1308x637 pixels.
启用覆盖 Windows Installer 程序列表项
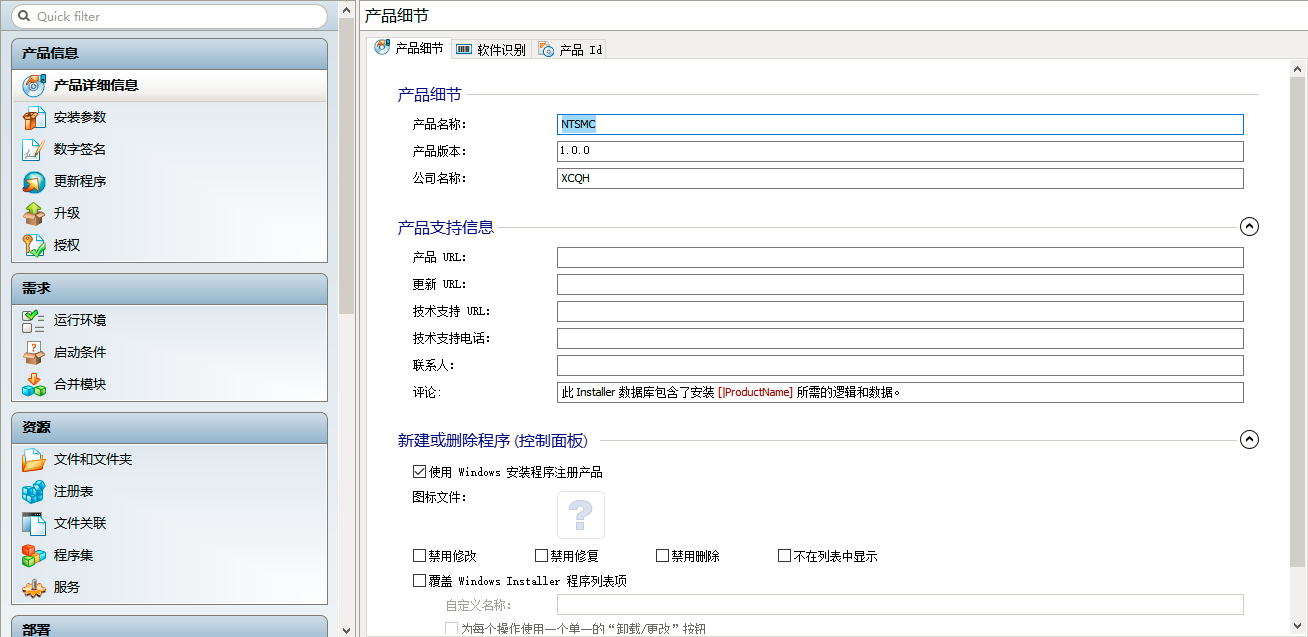[419, 580]
